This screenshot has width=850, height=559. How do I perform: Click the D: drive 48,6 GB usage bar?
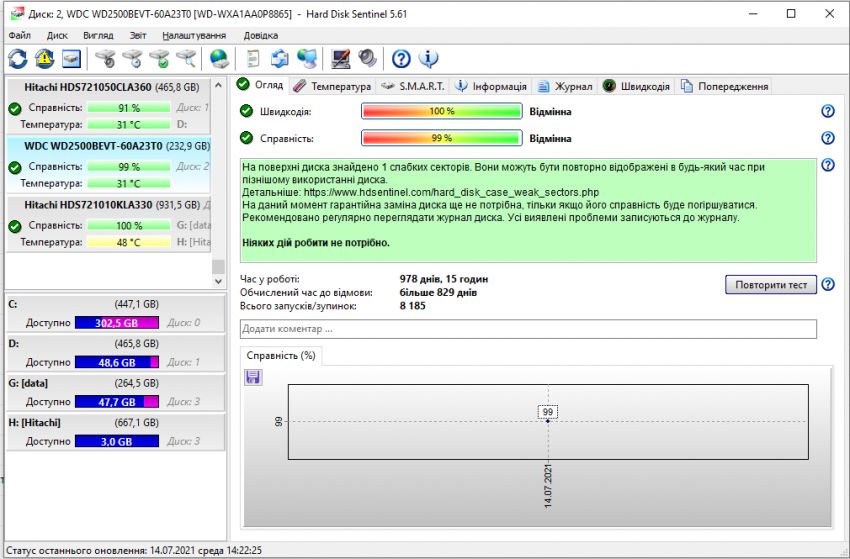point(117,362)
